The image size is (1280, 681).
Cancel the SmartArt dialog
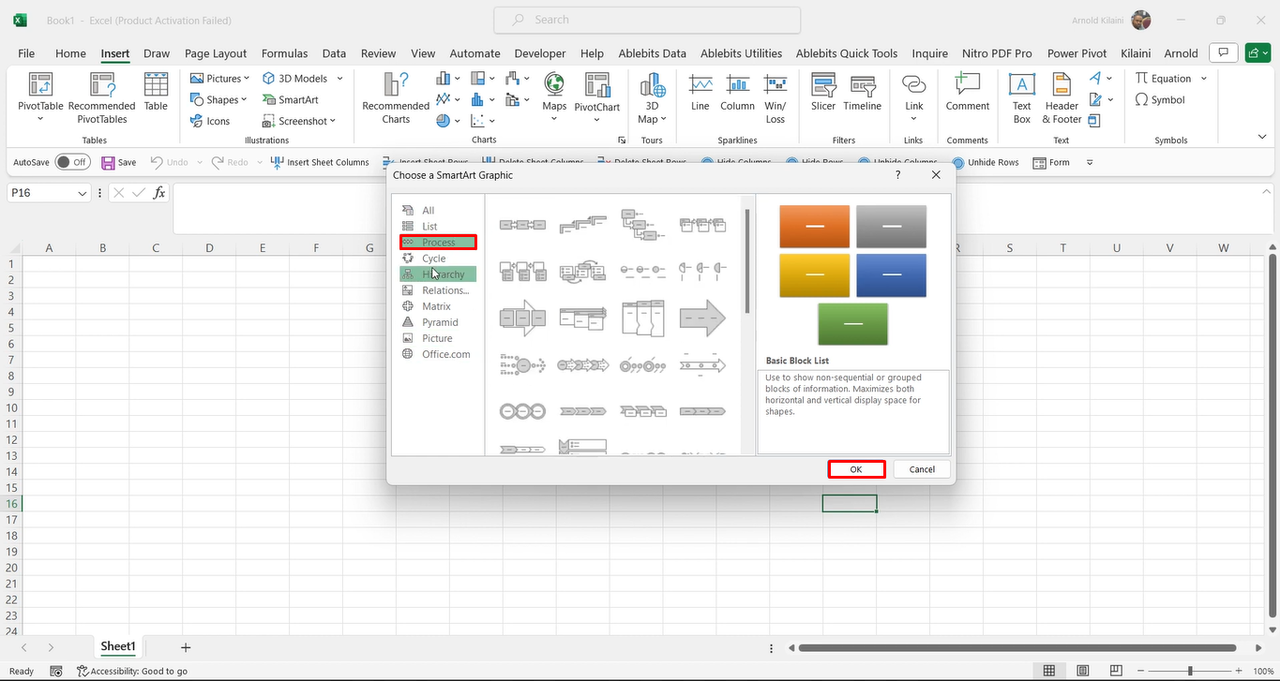coord(922,469)
